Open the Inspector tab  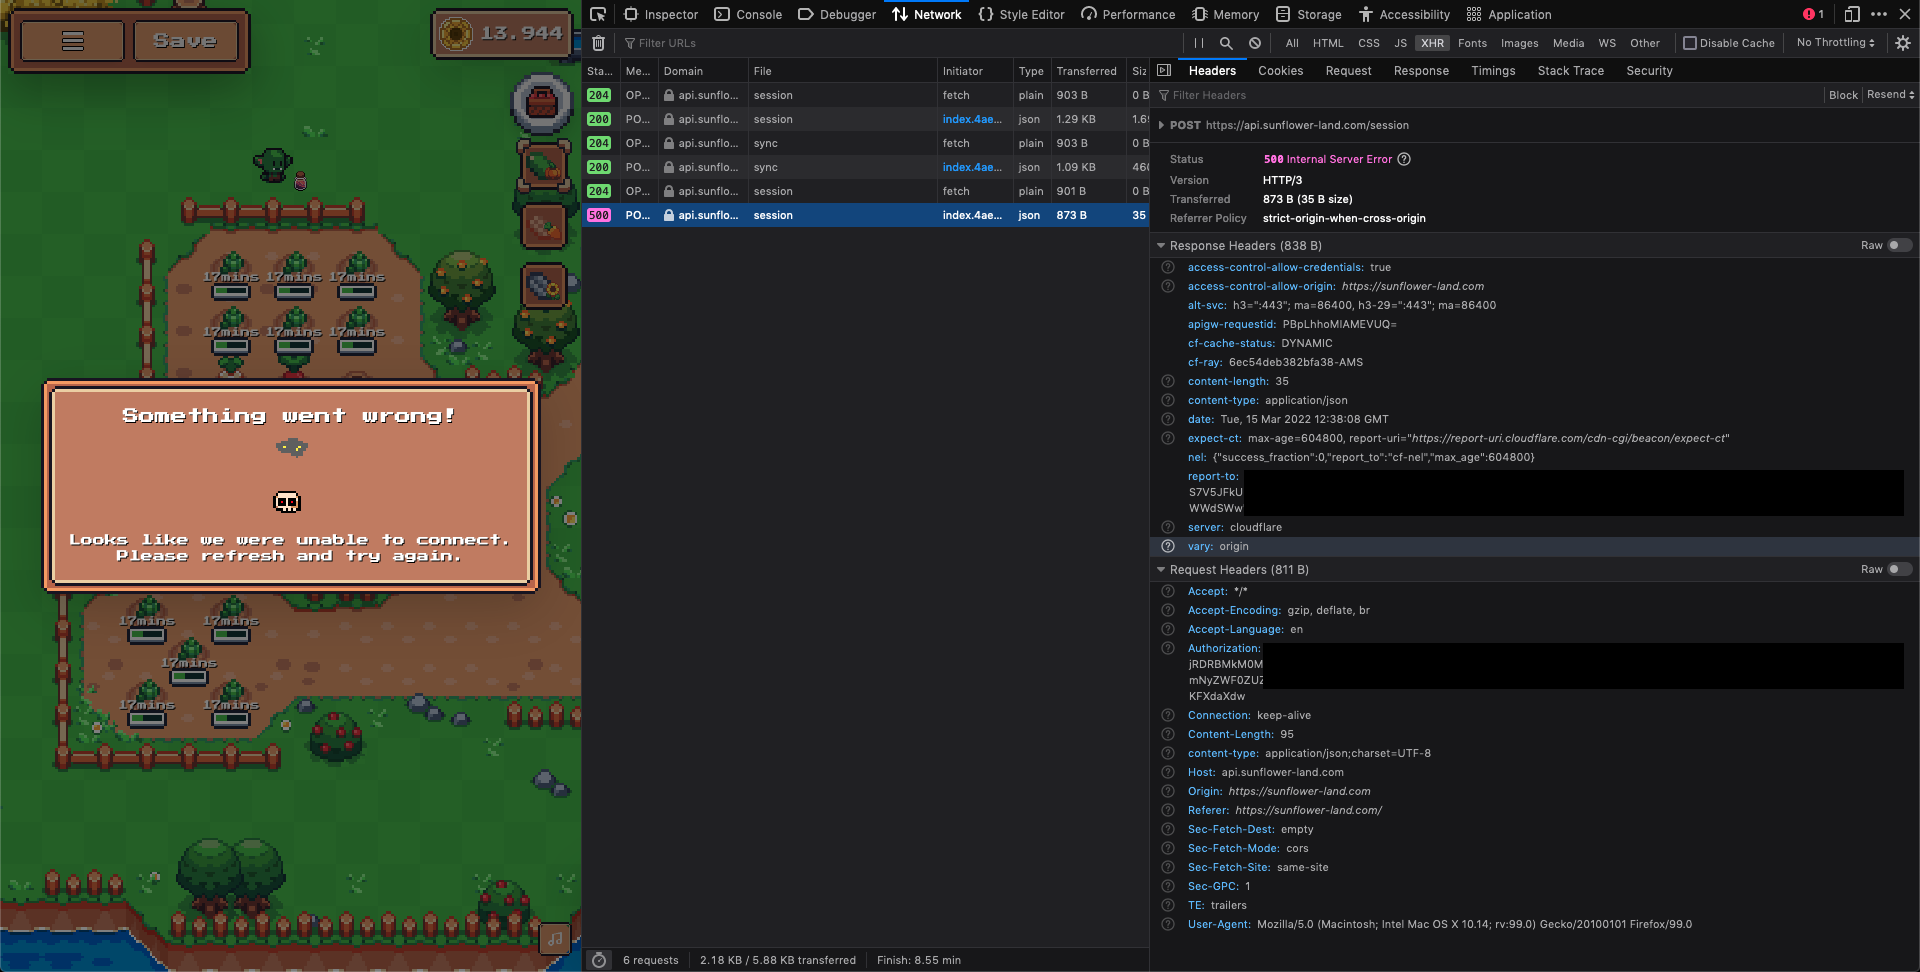coord(661,14)
